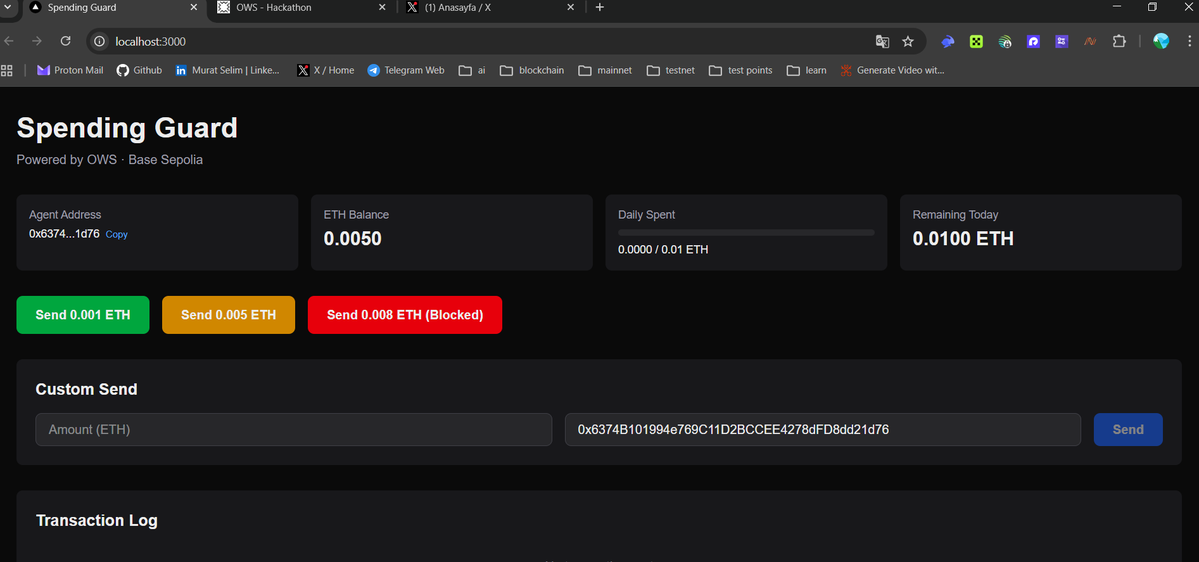1199x562 pixels.
Task: Open the tab search dropdown arrow
Action: click(x=8, y=7)
